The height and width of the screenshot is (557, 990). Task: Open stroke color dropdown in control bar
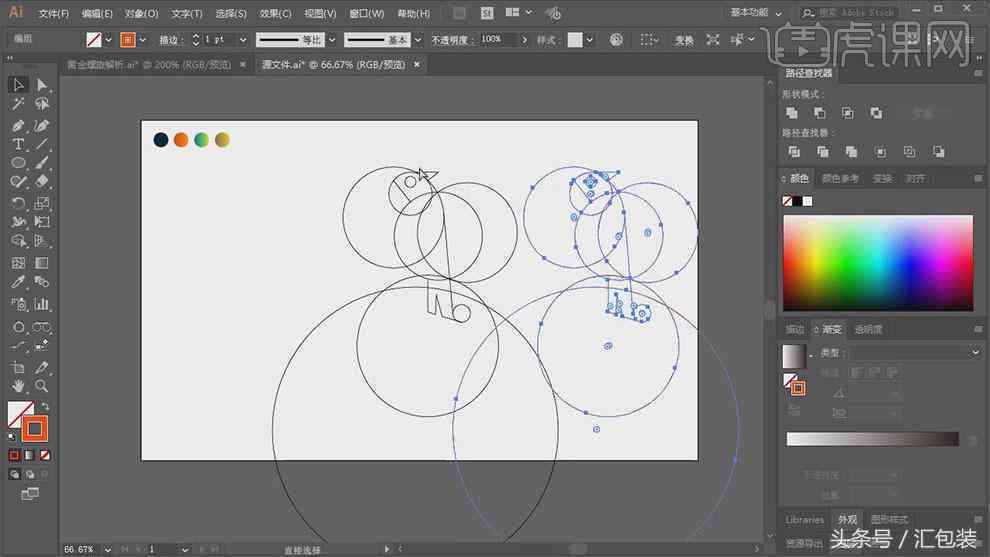coord(143,40)
